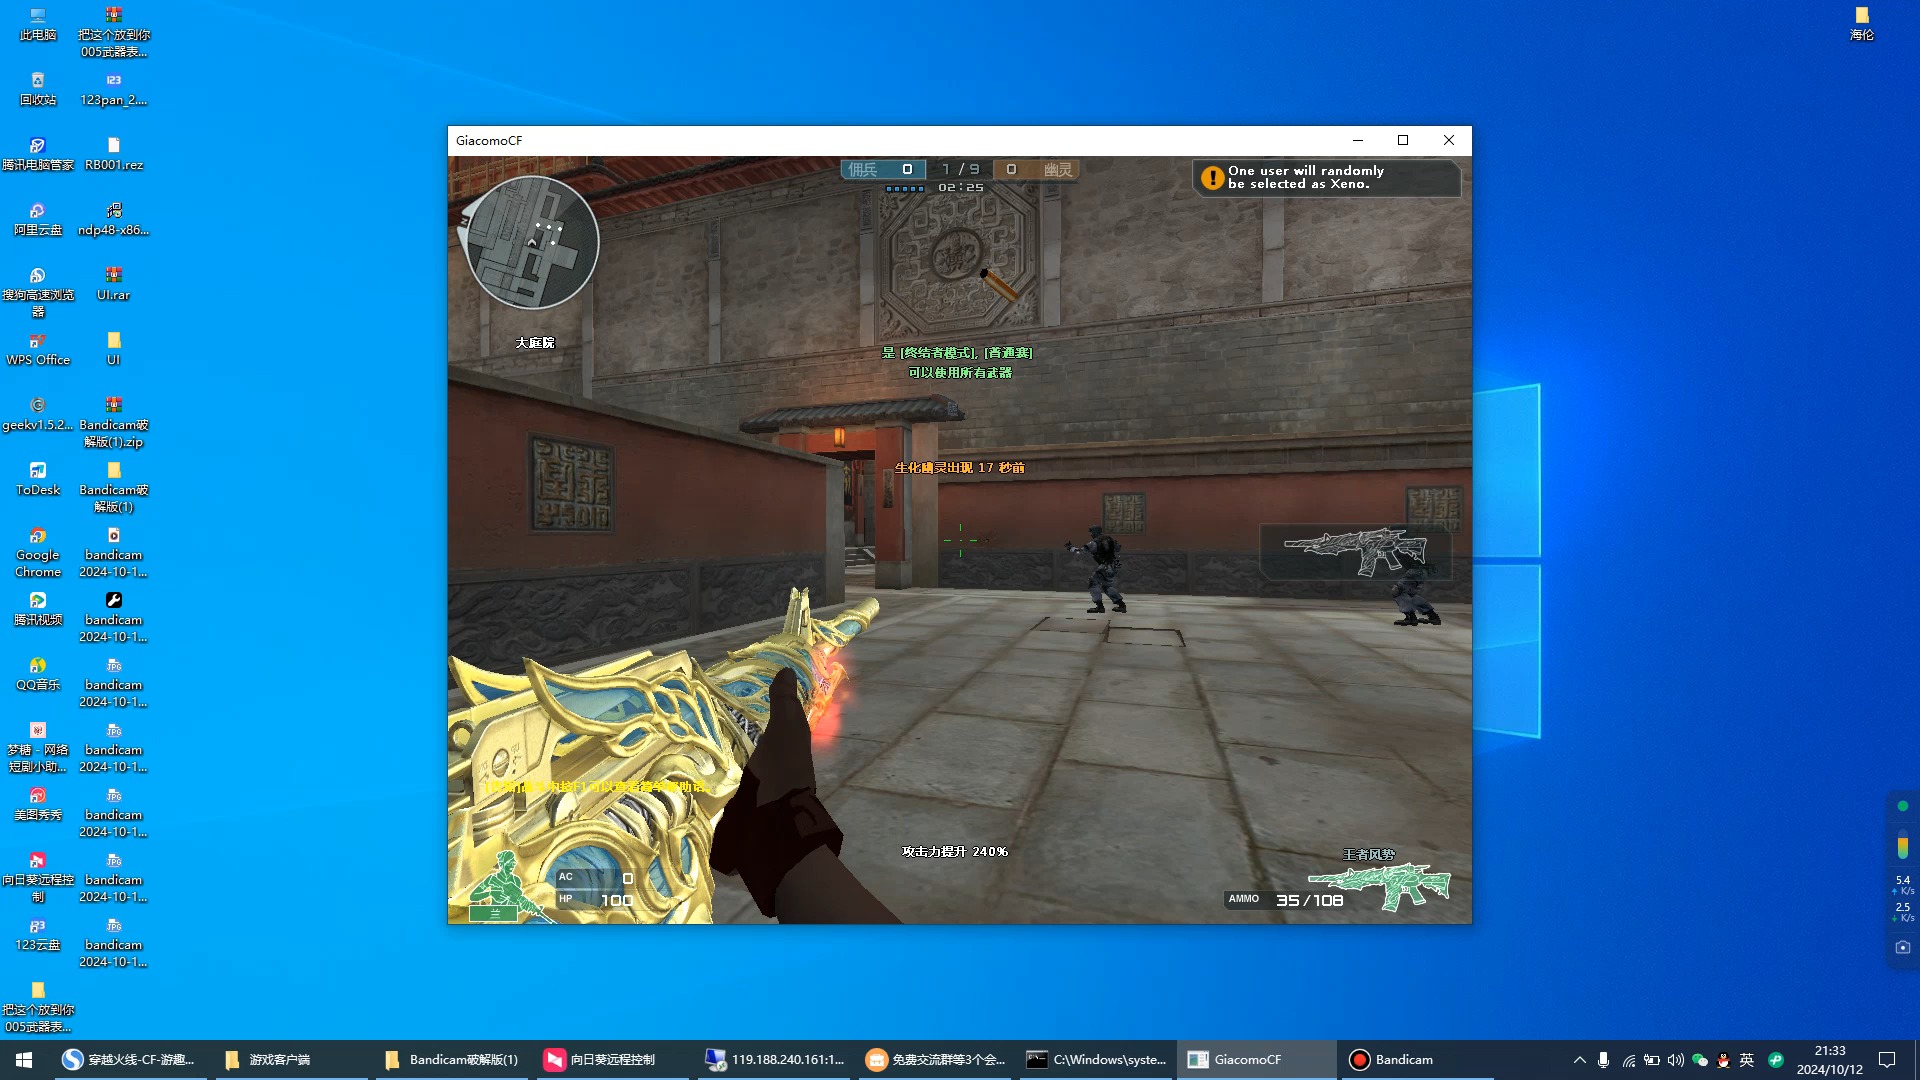Viewport: 1920px width, 1080px height.
Task: Click the game timer 02:25 display field
Action: 959,186
